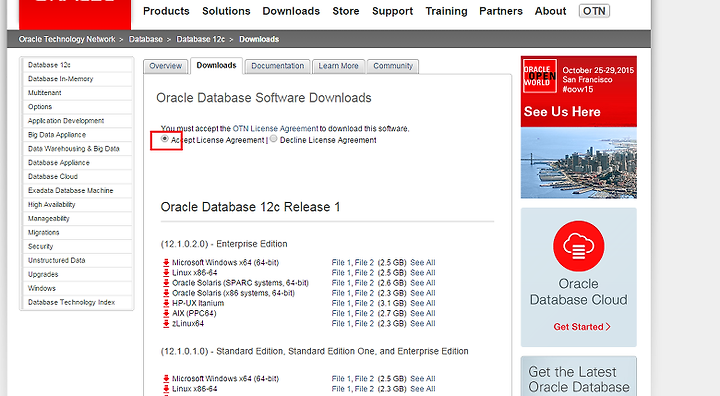Click download icon next to Oracle Solaris x86 systems
This screenshot has width=720, height=396.
coord(166,293)
